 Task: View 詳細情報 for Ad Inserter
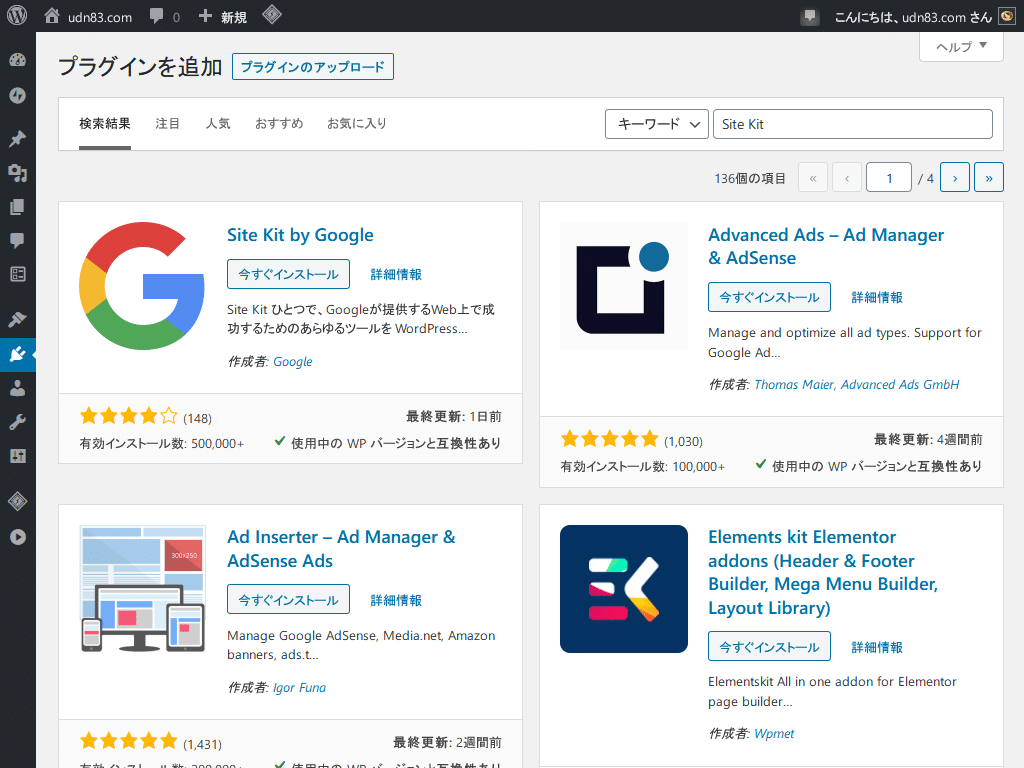[396, 600]
